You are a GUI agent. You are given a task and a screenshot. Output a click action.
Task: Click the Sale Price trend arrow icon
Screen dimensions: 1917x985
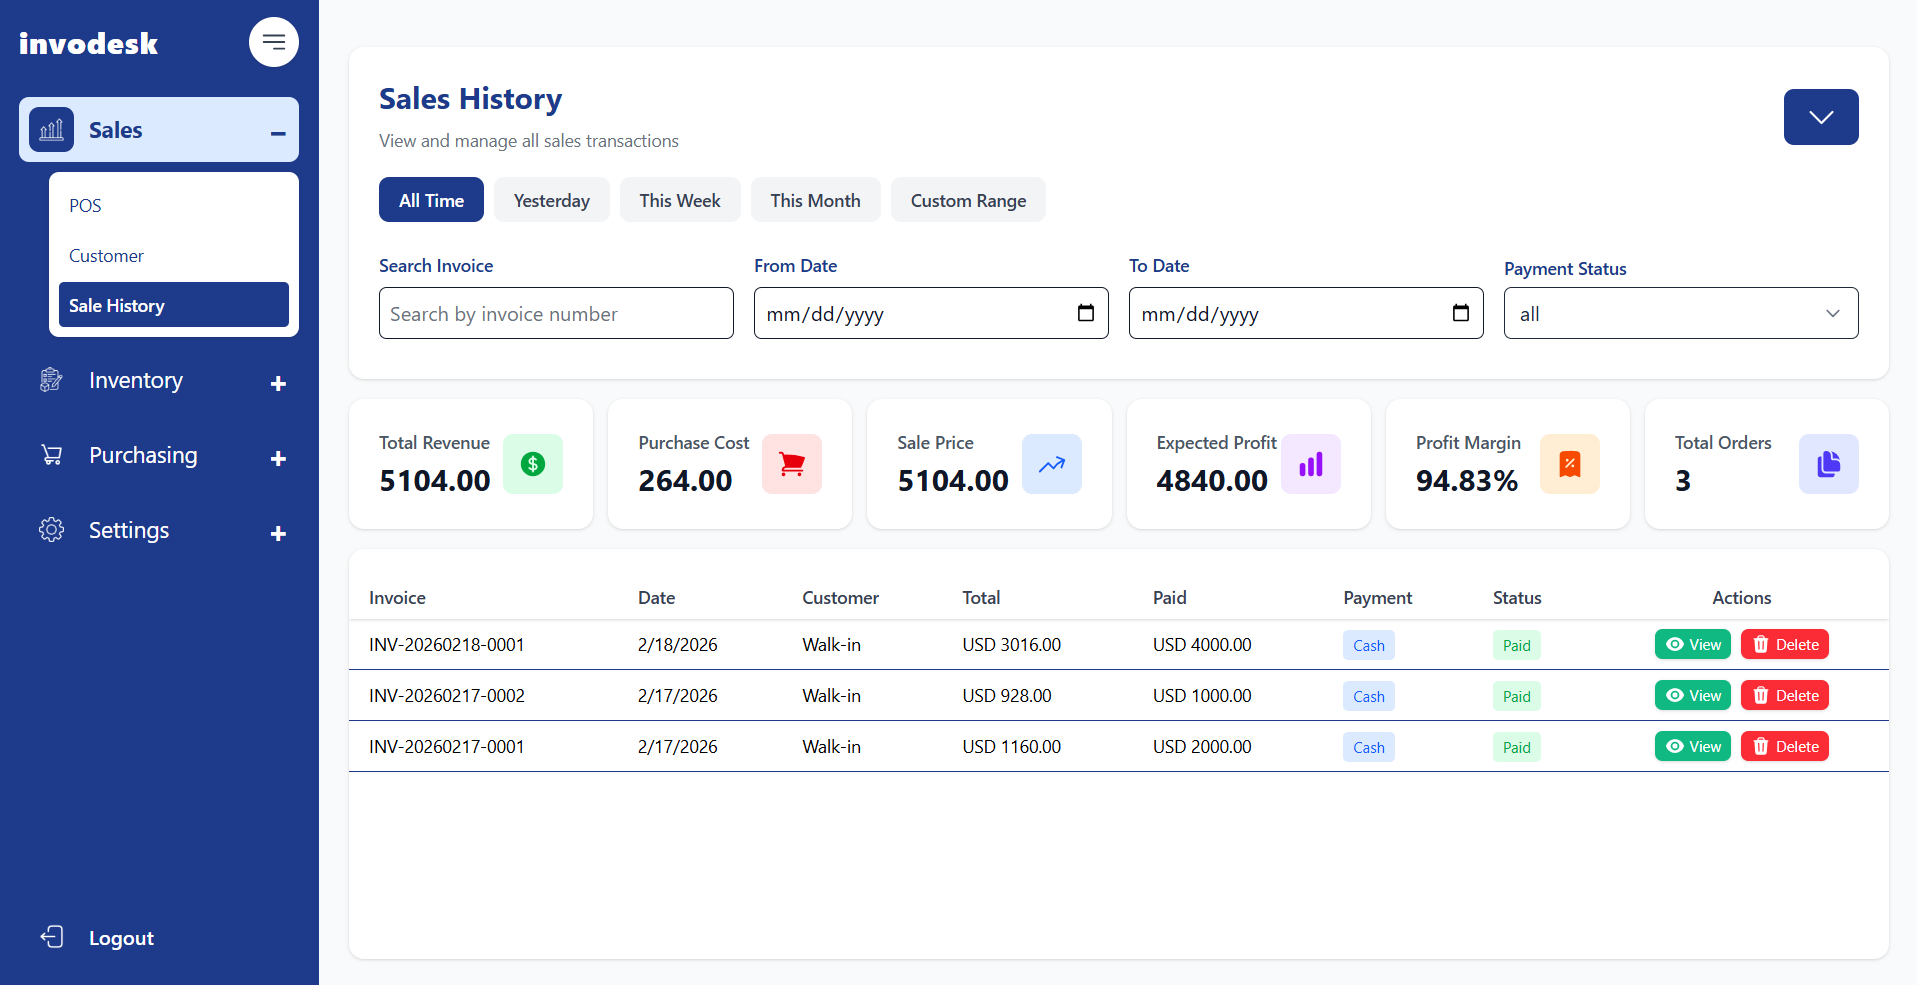[1051, 464]
